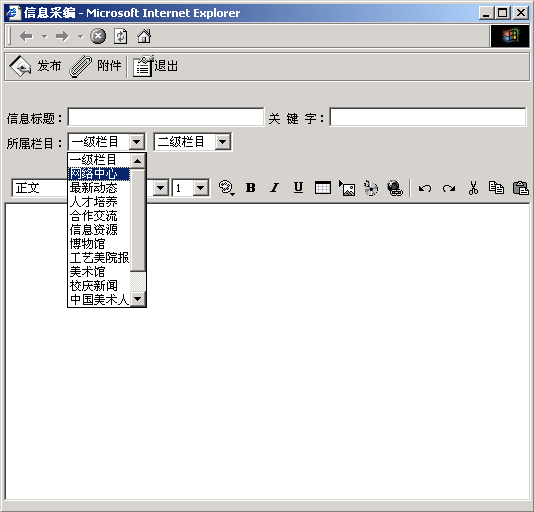Click the undo arrow icon
Viewport: 534px width, 512px height.
(425, 188)
